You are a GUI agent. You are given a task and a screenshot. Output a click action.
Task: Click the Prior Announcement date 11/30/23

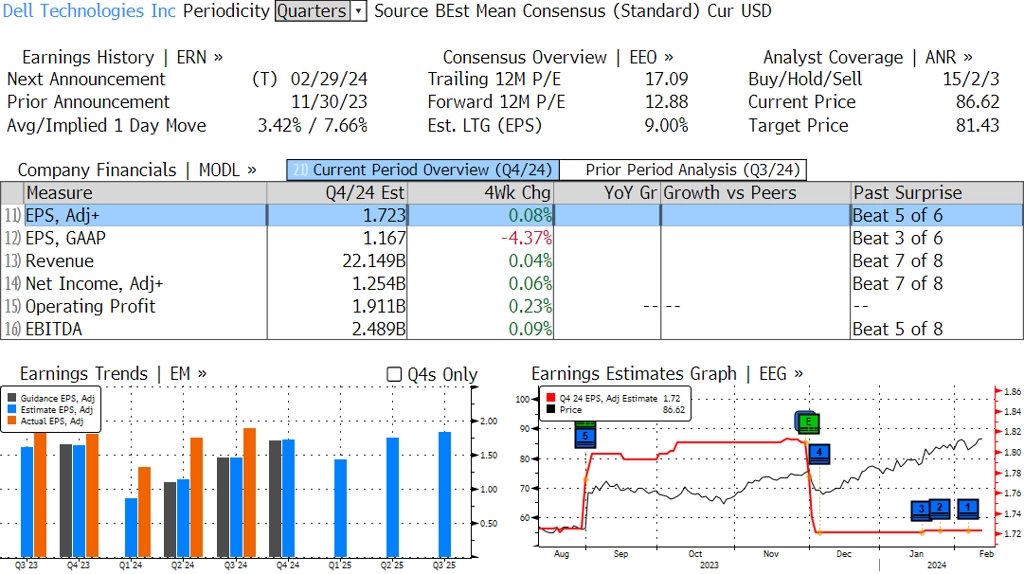pos(329,102)
